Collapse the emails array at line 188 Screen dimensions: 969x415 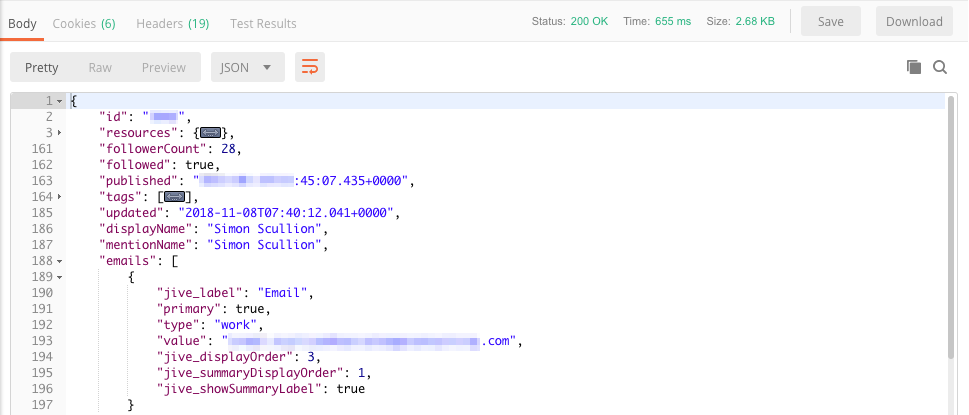click(x=59, y=261)
